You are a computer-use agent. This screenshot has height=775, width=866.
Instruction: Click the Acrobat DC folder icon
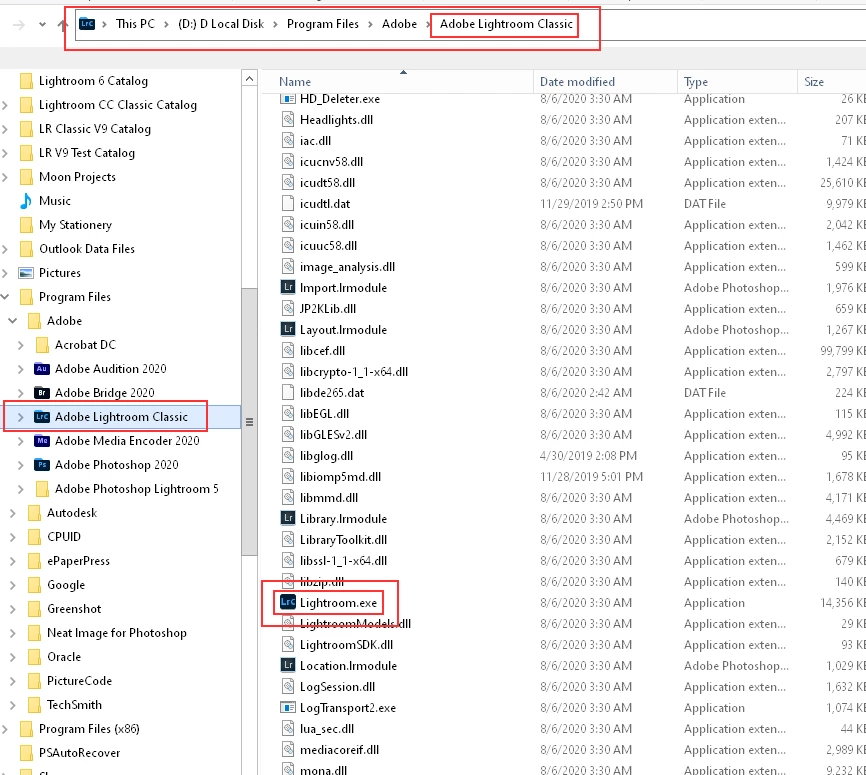pos(42,345)
